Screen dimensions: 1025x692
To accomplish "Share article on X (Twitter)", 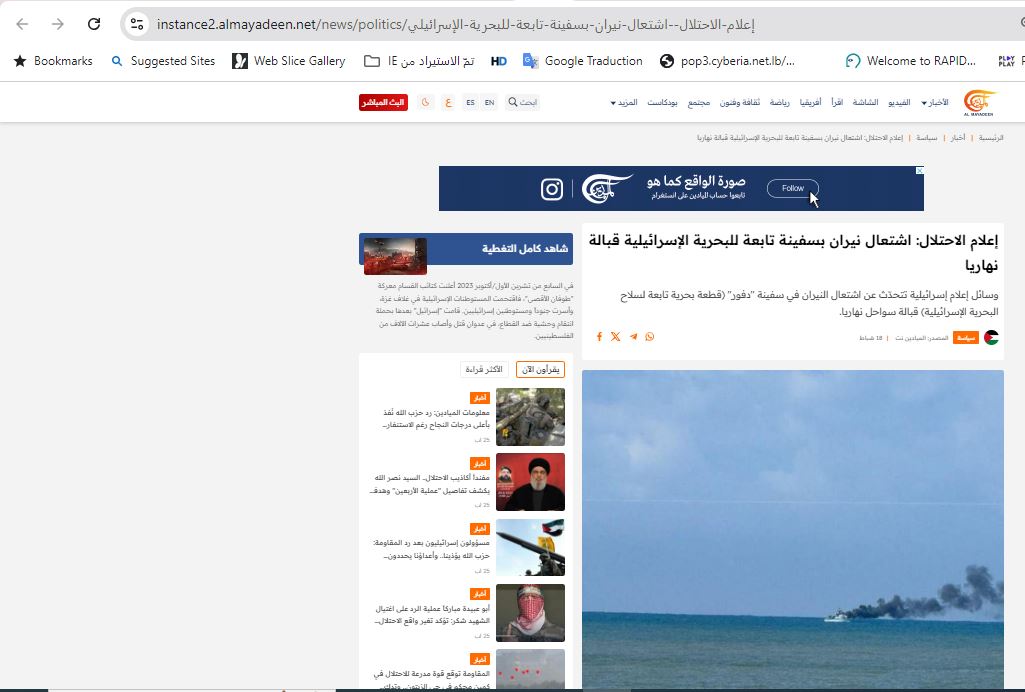I will [x=615, y=337].
